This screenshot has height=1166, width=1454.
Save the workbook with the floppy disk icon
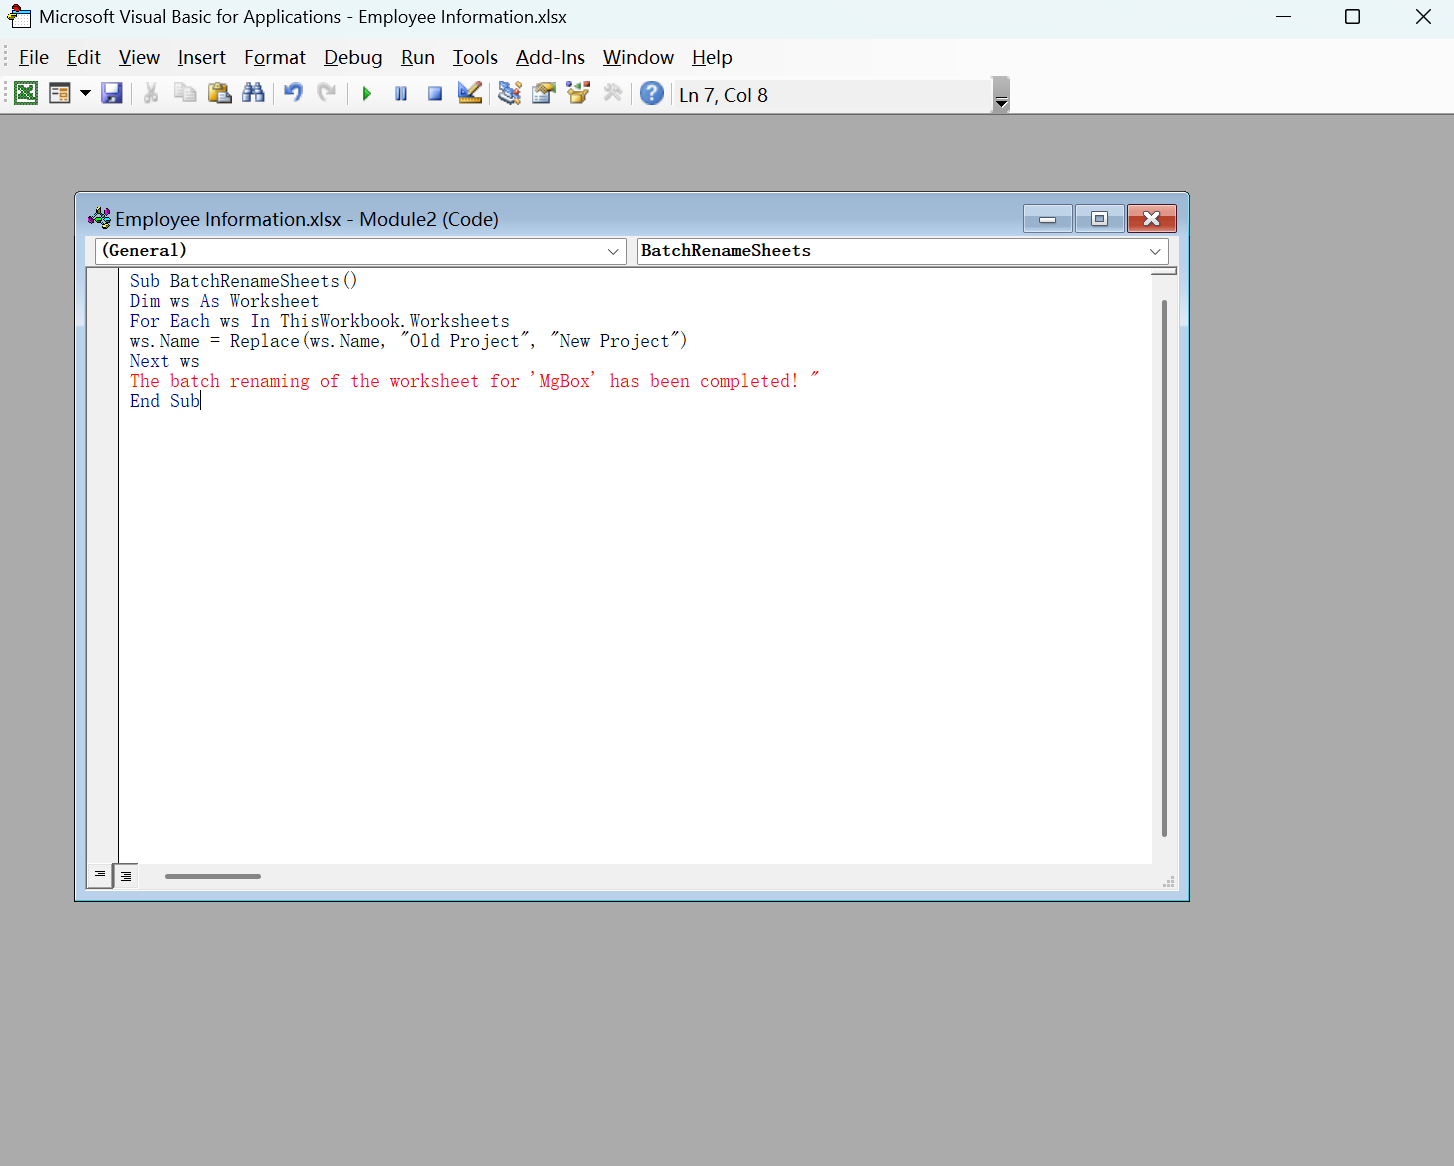(112, 94)
